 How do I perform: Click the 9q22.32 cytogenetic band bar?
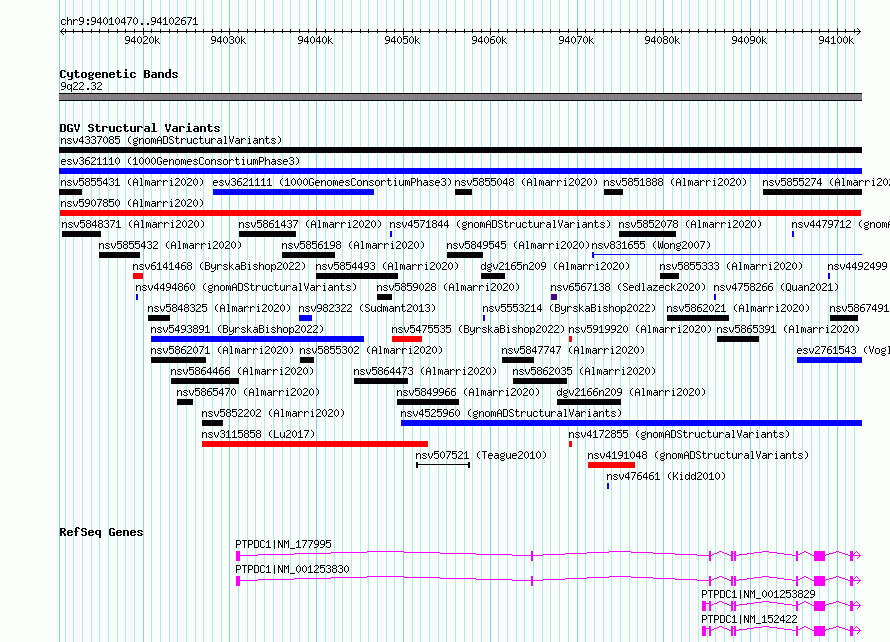coord(460,97)
